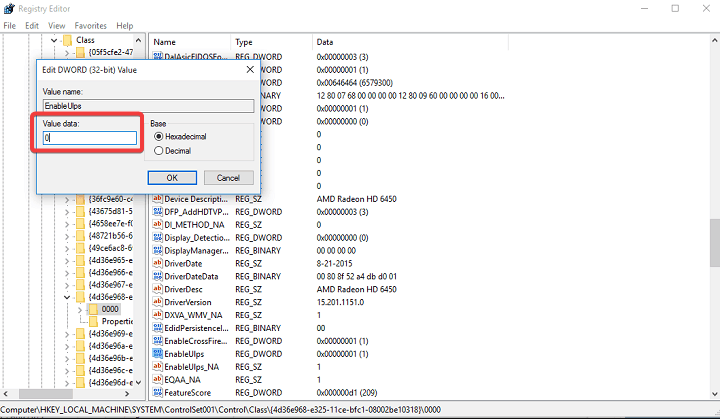The image size is (720, 419).
Task: Expand the {49ce6ac8 key node
Action: tap(67, 249)
